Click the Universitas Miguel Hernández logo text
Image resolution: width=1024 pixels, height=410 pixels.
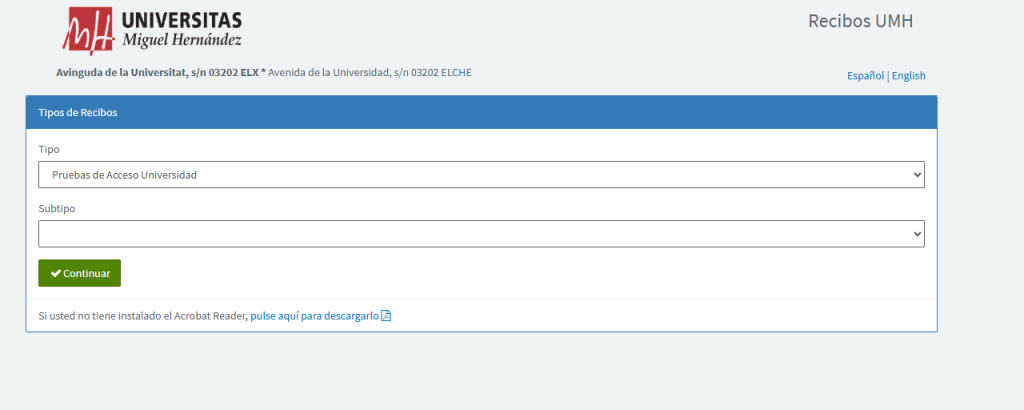coord(181,30)
